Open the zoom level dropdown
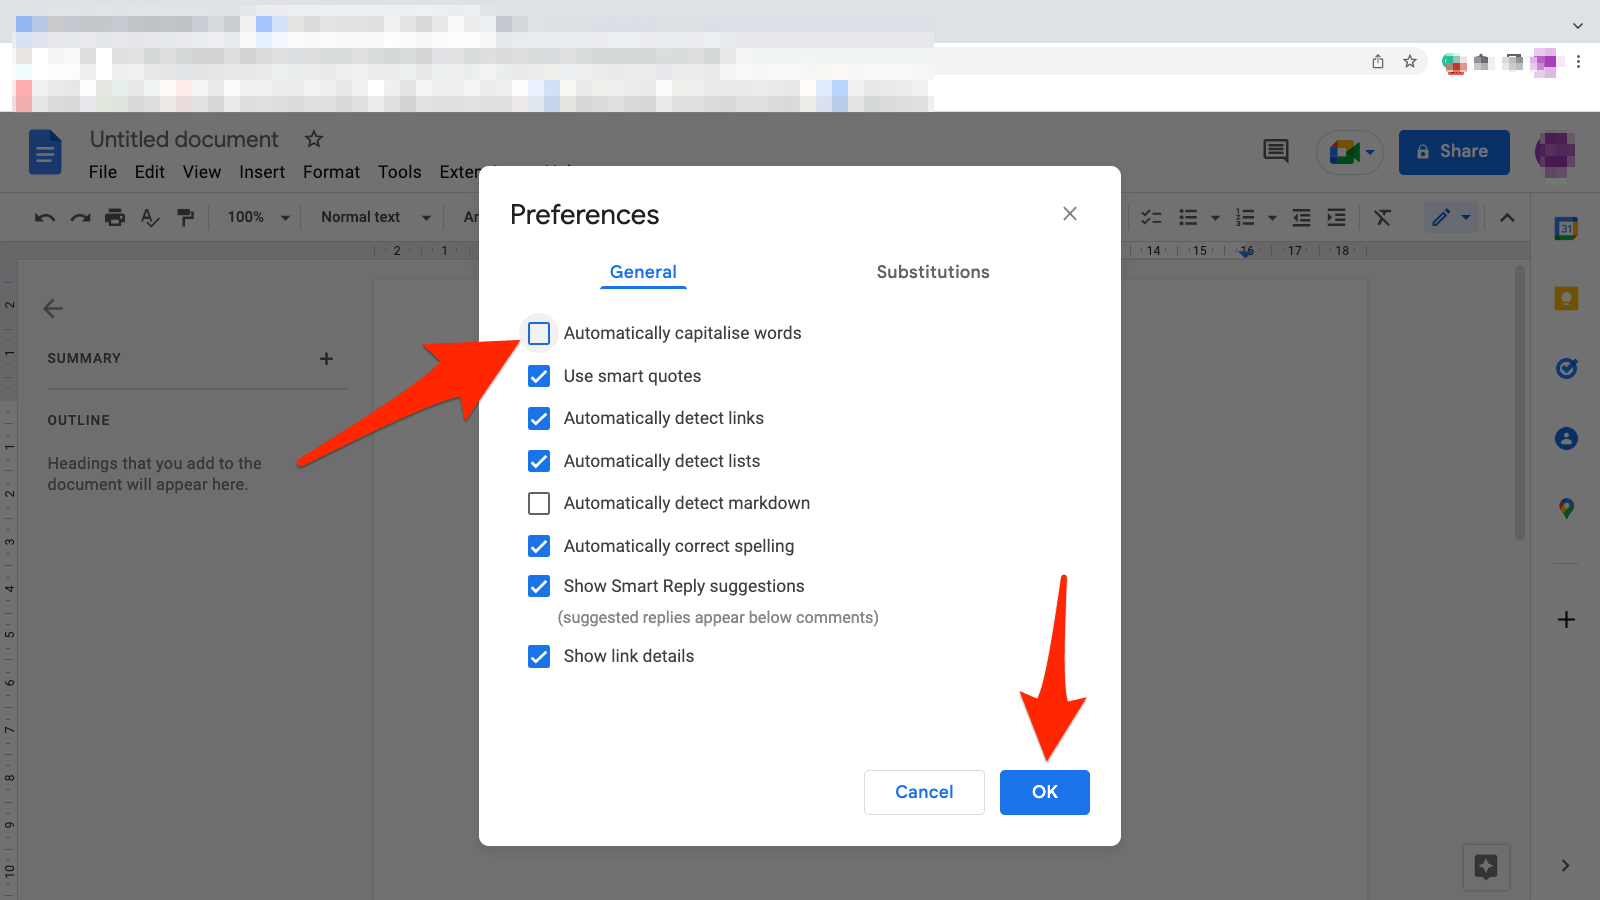This screenshot has width=1600, height=900. (x=255, y=217)
